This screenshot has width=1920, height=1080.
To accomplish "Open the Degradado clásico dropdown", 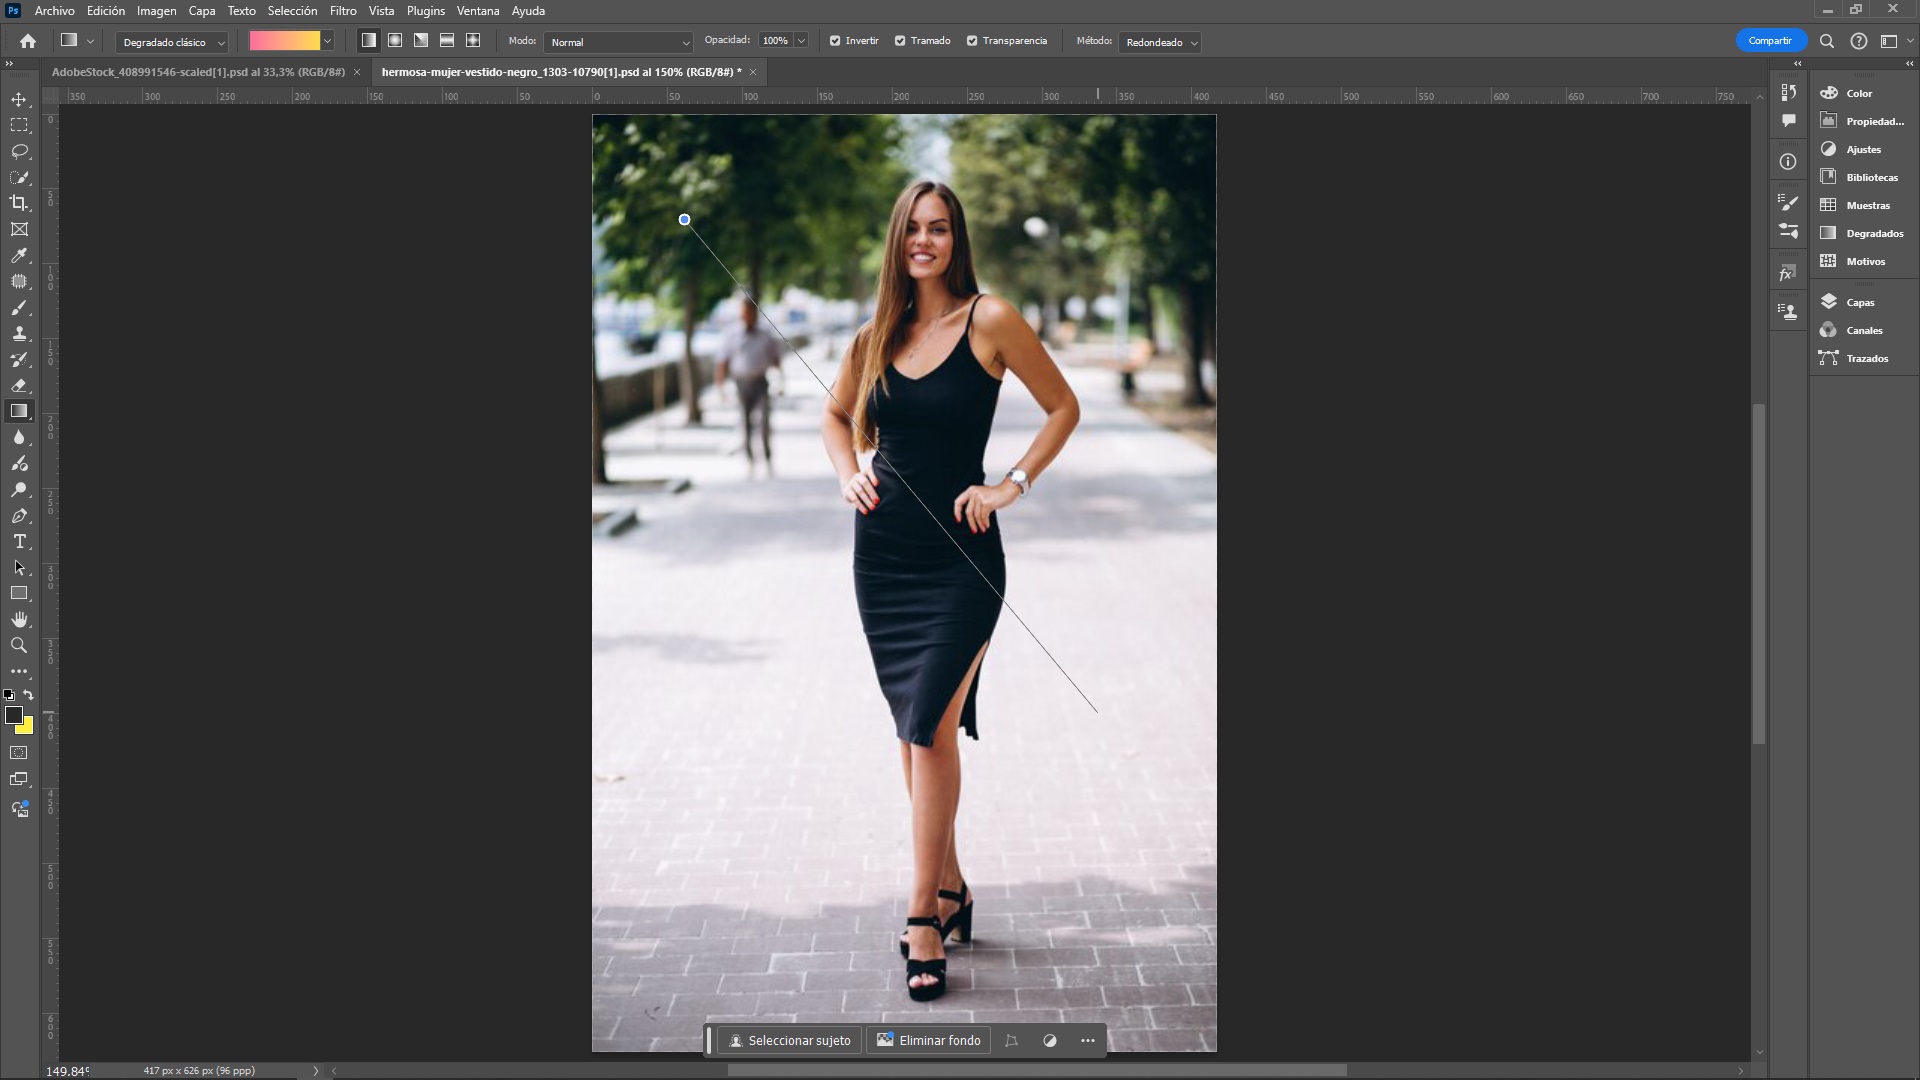I will 172,42.
